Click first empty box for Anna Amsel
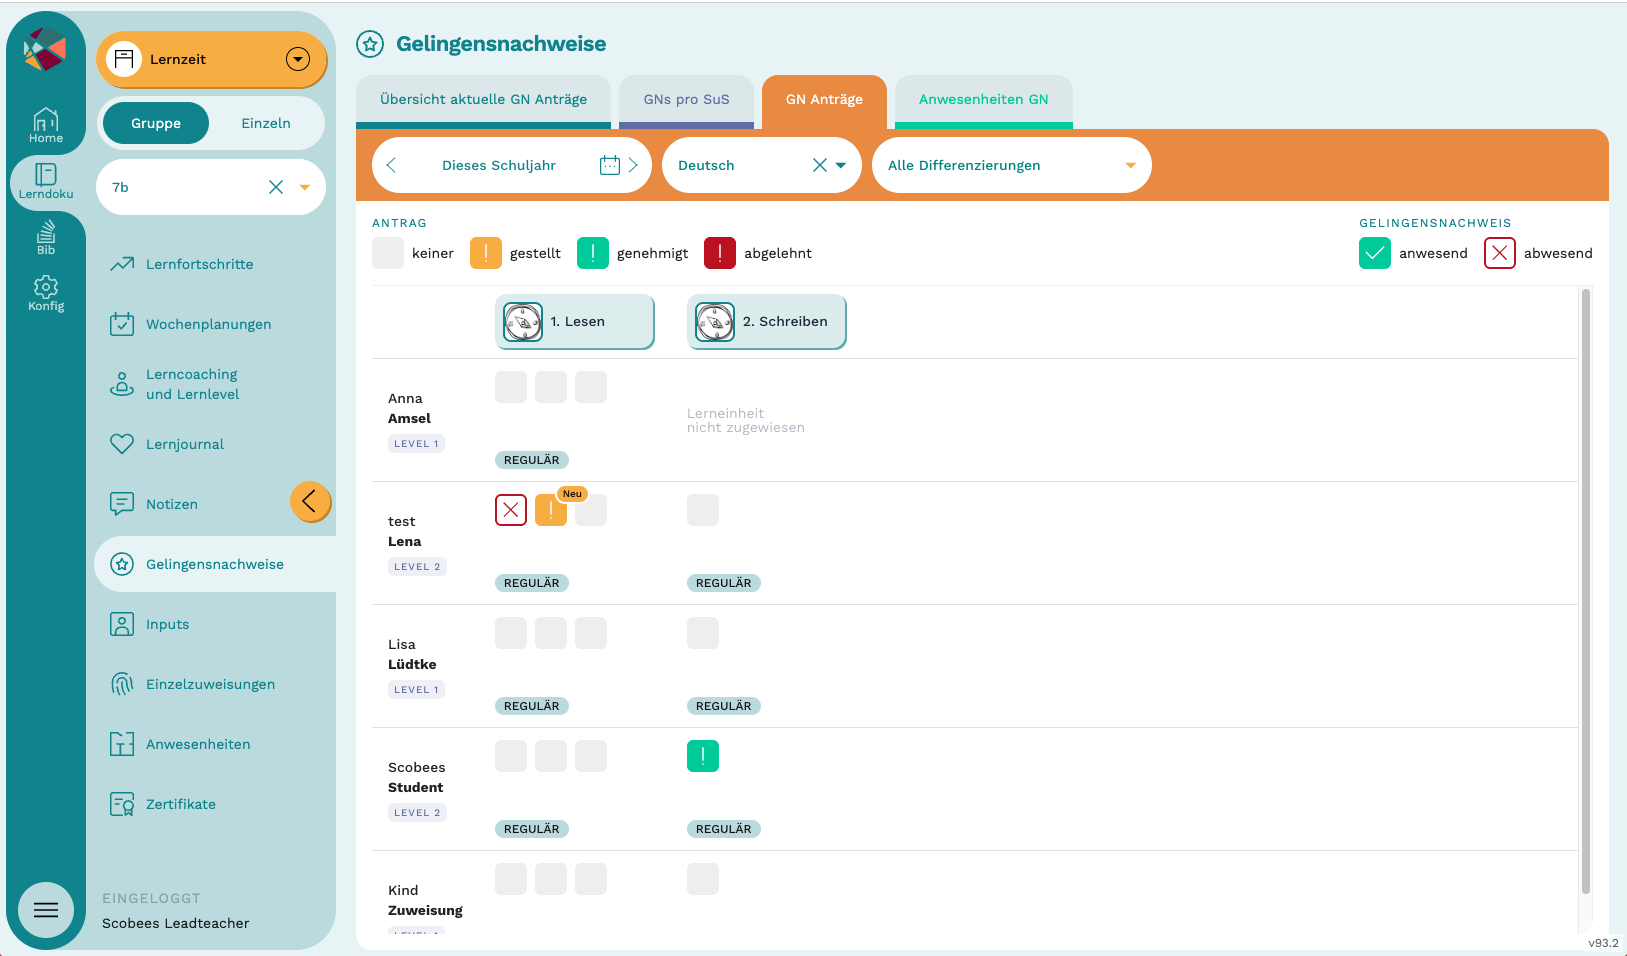Viewport: 1627px width, 956px height. tap(511, 387)
